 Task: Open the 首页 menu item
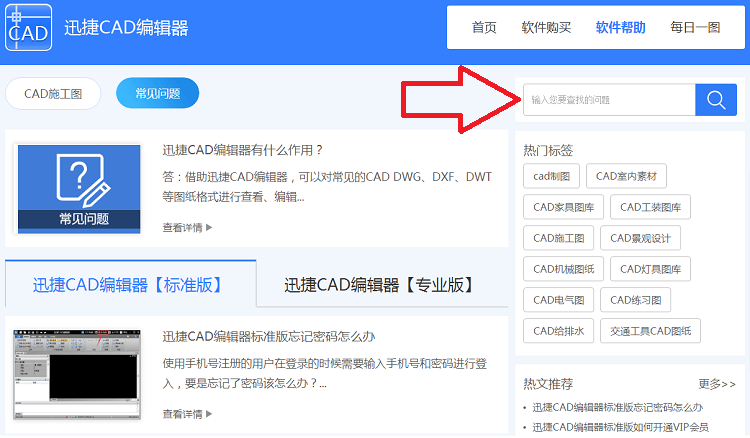tap(484, 27)
